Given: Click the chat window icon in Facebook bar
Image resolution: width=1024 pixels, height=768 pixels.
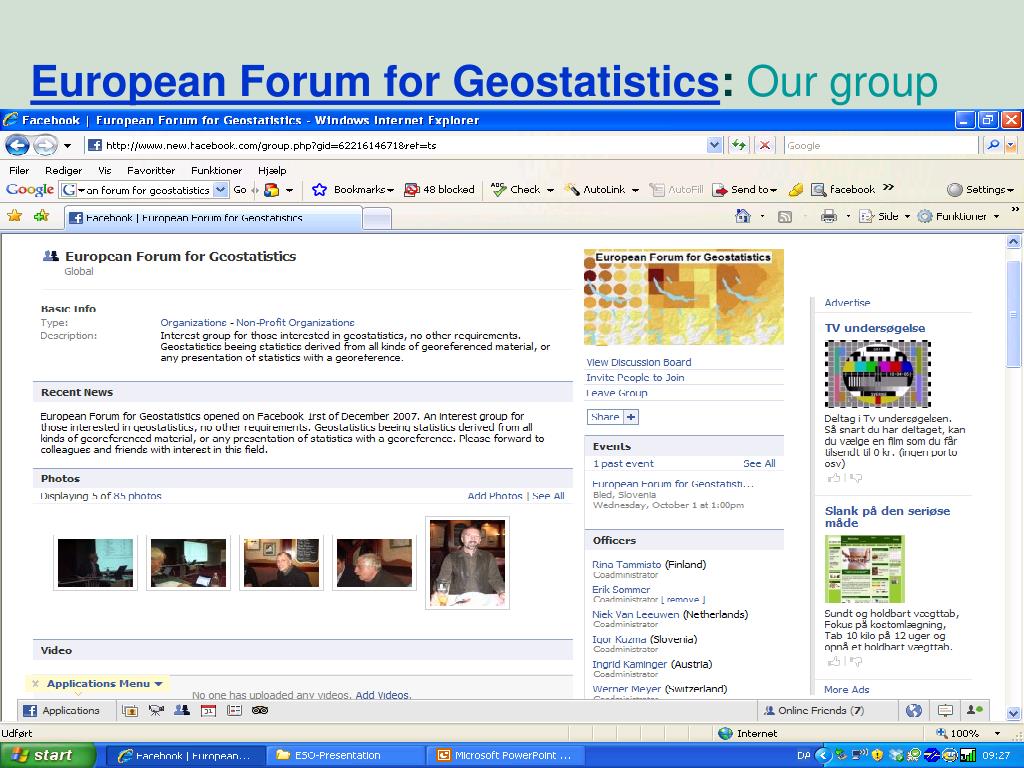Looking at the screenshot, I should point(945,711).
